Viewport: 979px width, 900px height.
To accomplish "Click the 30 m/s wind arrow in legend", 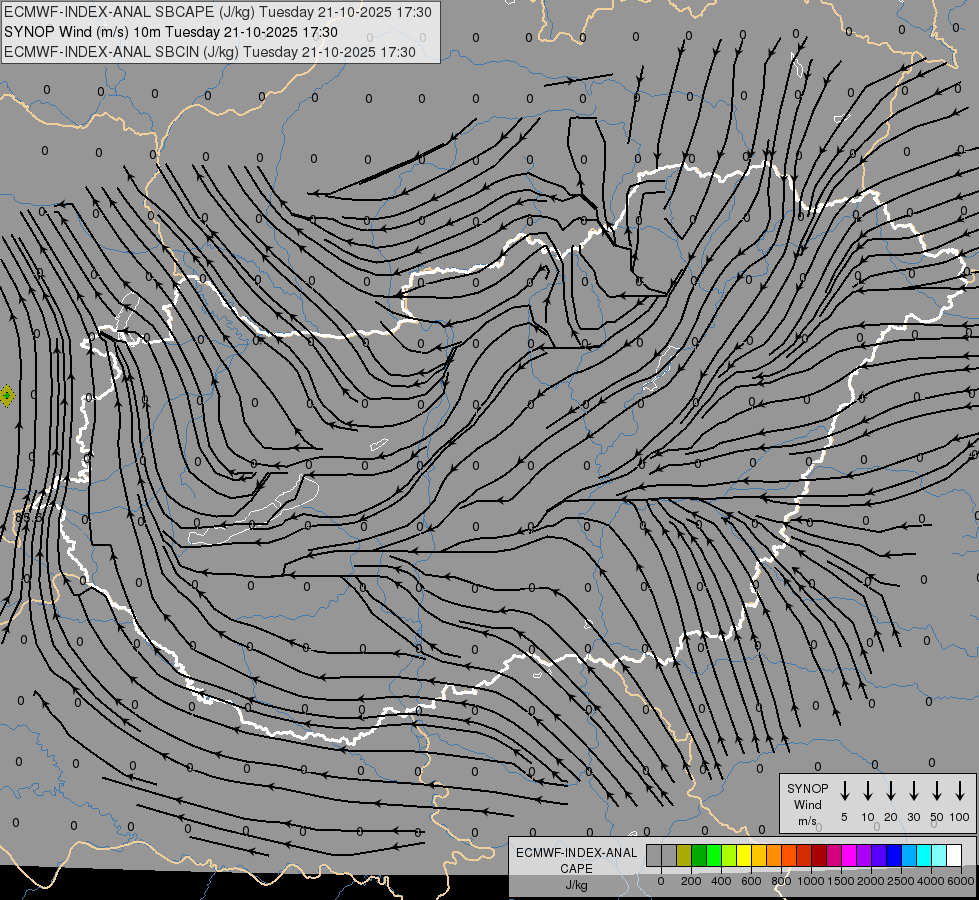I will coord(913,790).
